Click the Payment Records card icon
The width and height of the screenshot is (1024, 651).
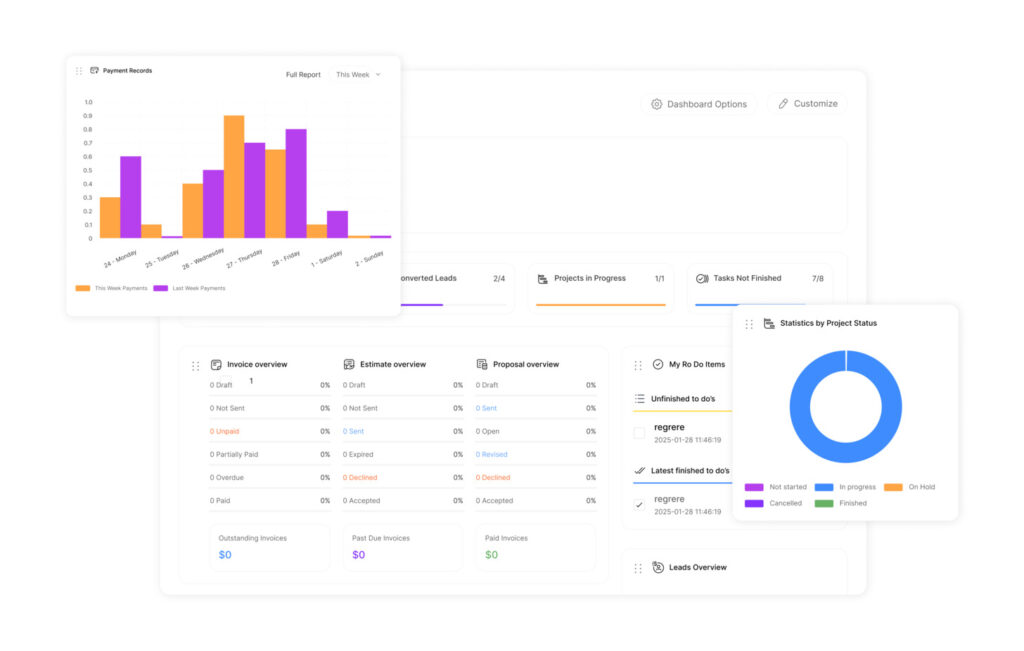(94, 71)
